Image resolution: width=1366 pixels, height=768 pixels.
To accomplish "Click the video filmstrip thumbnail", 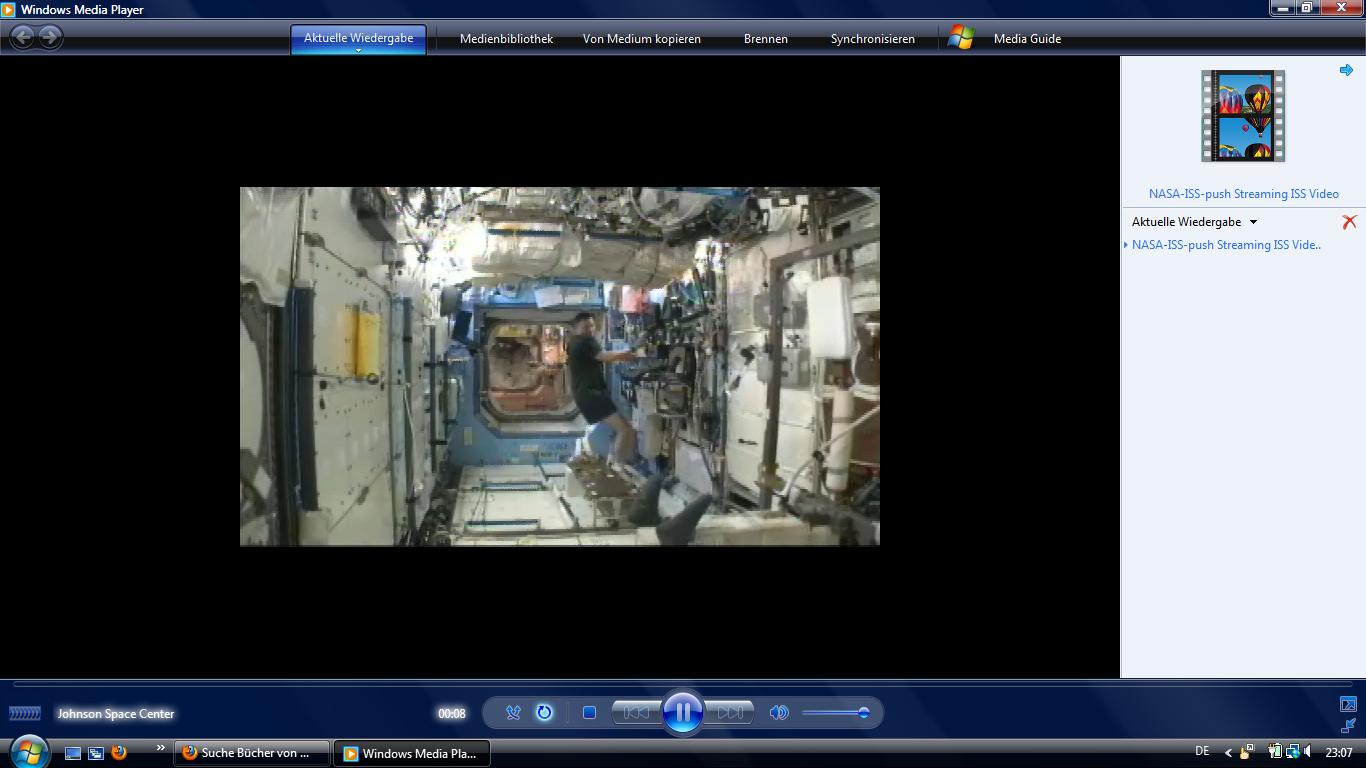I will tap(1243, 116).
